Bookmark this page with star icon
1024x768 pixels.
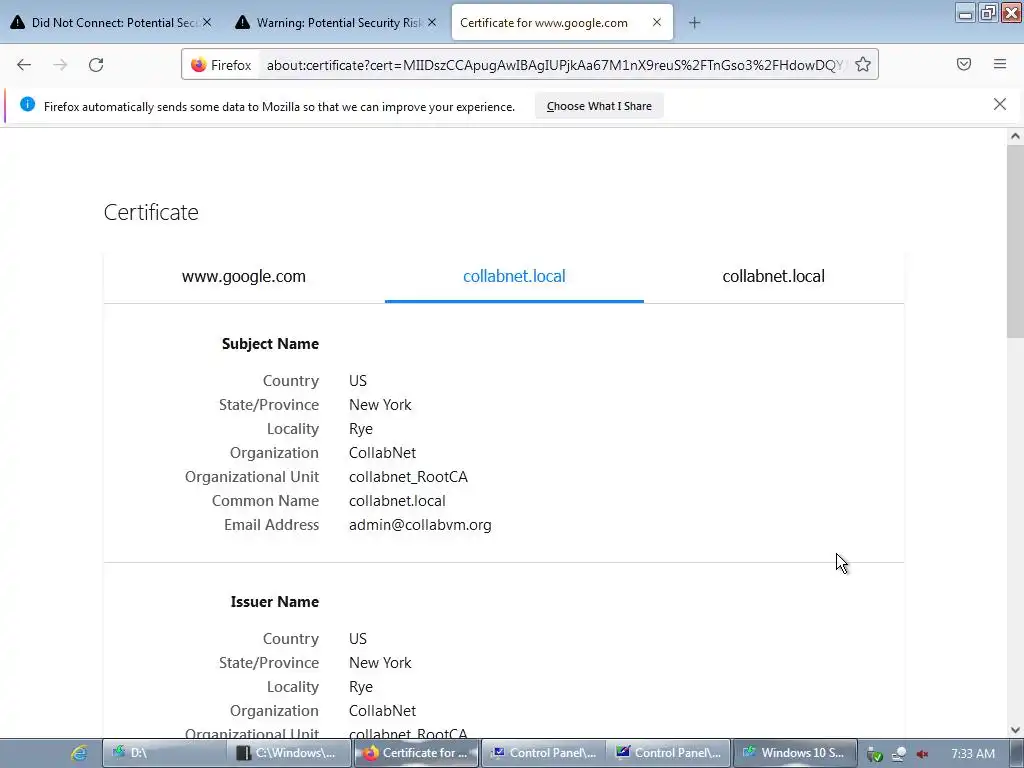[863, 65]
